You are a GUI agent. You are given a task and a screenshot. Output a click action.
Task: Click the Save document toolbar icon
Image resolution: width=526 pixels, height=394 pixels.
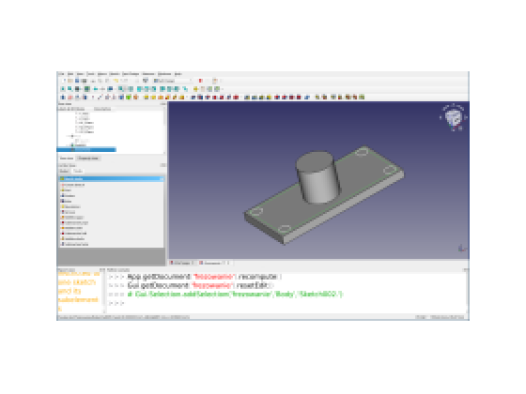point(77,81)
